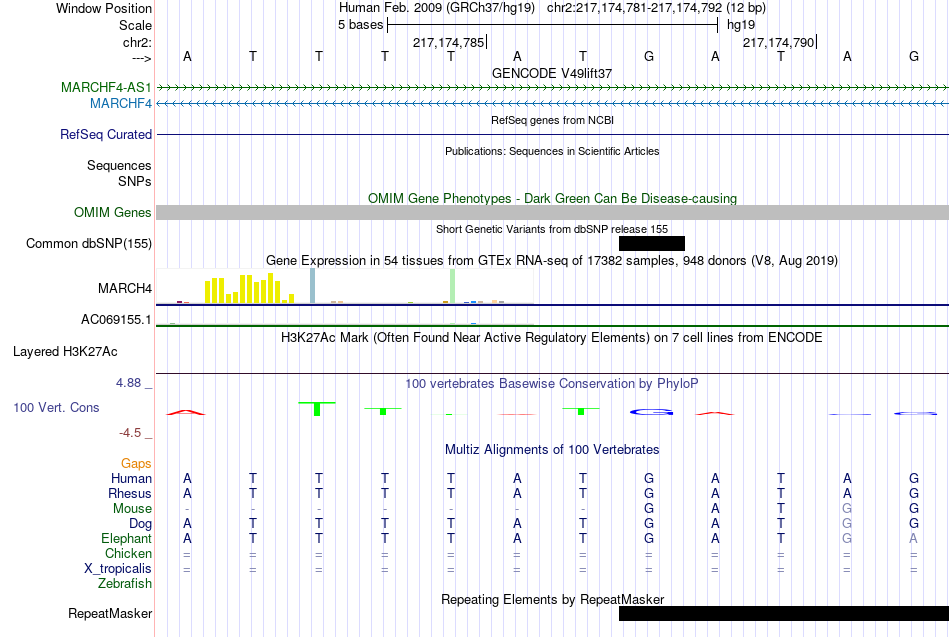
Task: Click the '--->' strand direction label
Action: tap(141, 58)
